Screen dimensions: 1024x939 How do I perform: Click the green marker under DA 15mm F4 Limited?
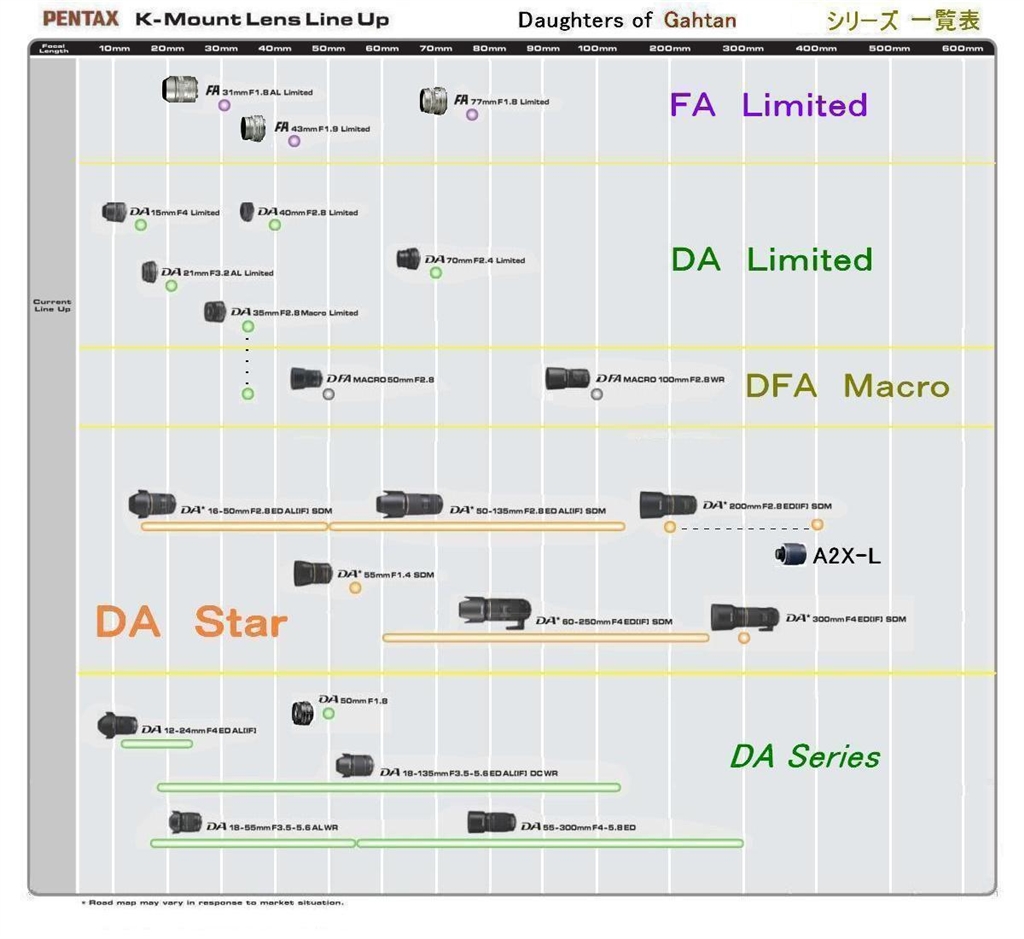click(140, 225)
